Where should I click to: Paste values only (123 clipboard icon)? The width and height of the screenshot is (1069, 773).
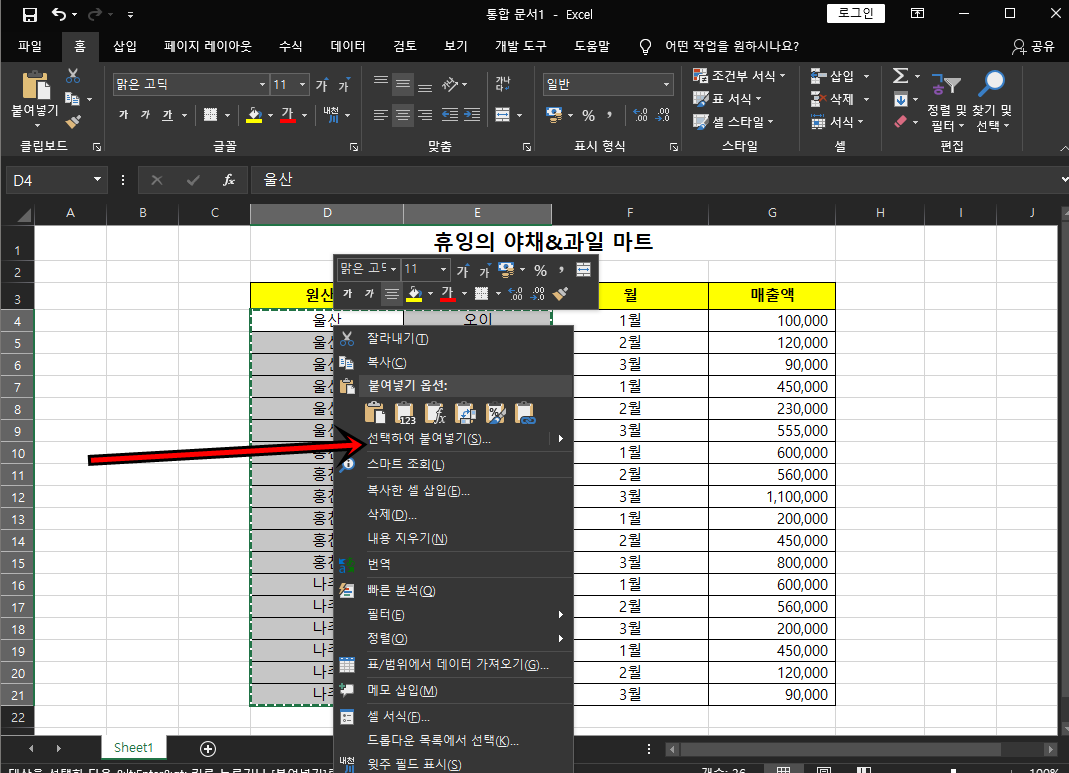[x=404, y=413]
